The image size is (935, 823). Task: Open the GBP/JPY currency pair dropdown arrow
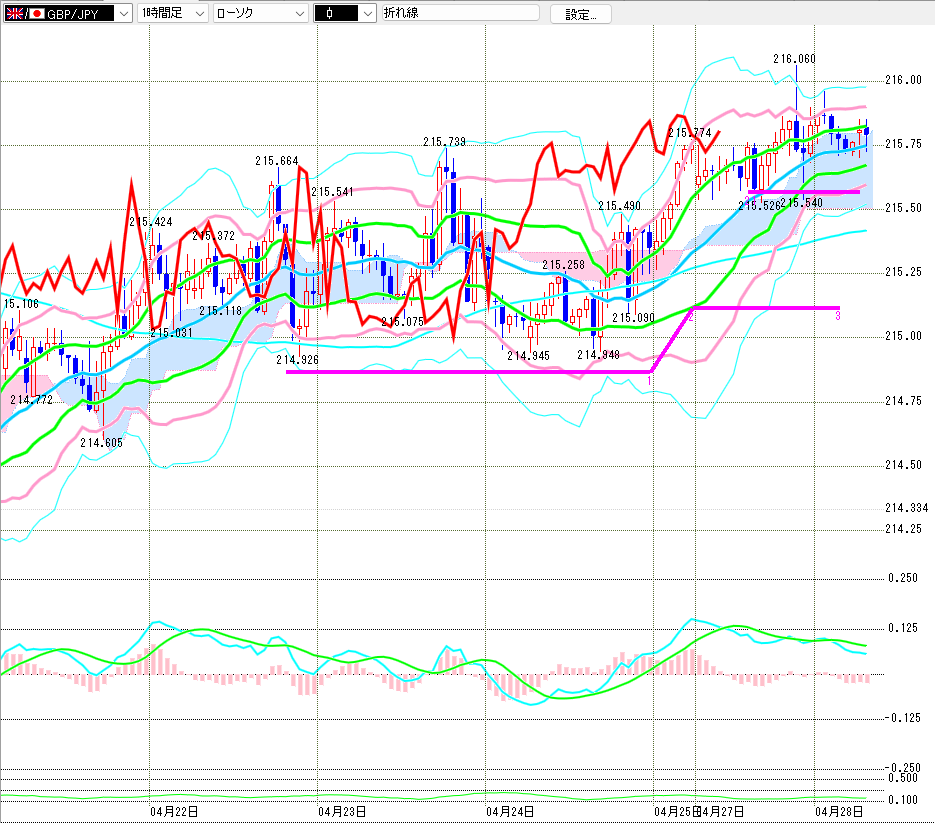122,13
